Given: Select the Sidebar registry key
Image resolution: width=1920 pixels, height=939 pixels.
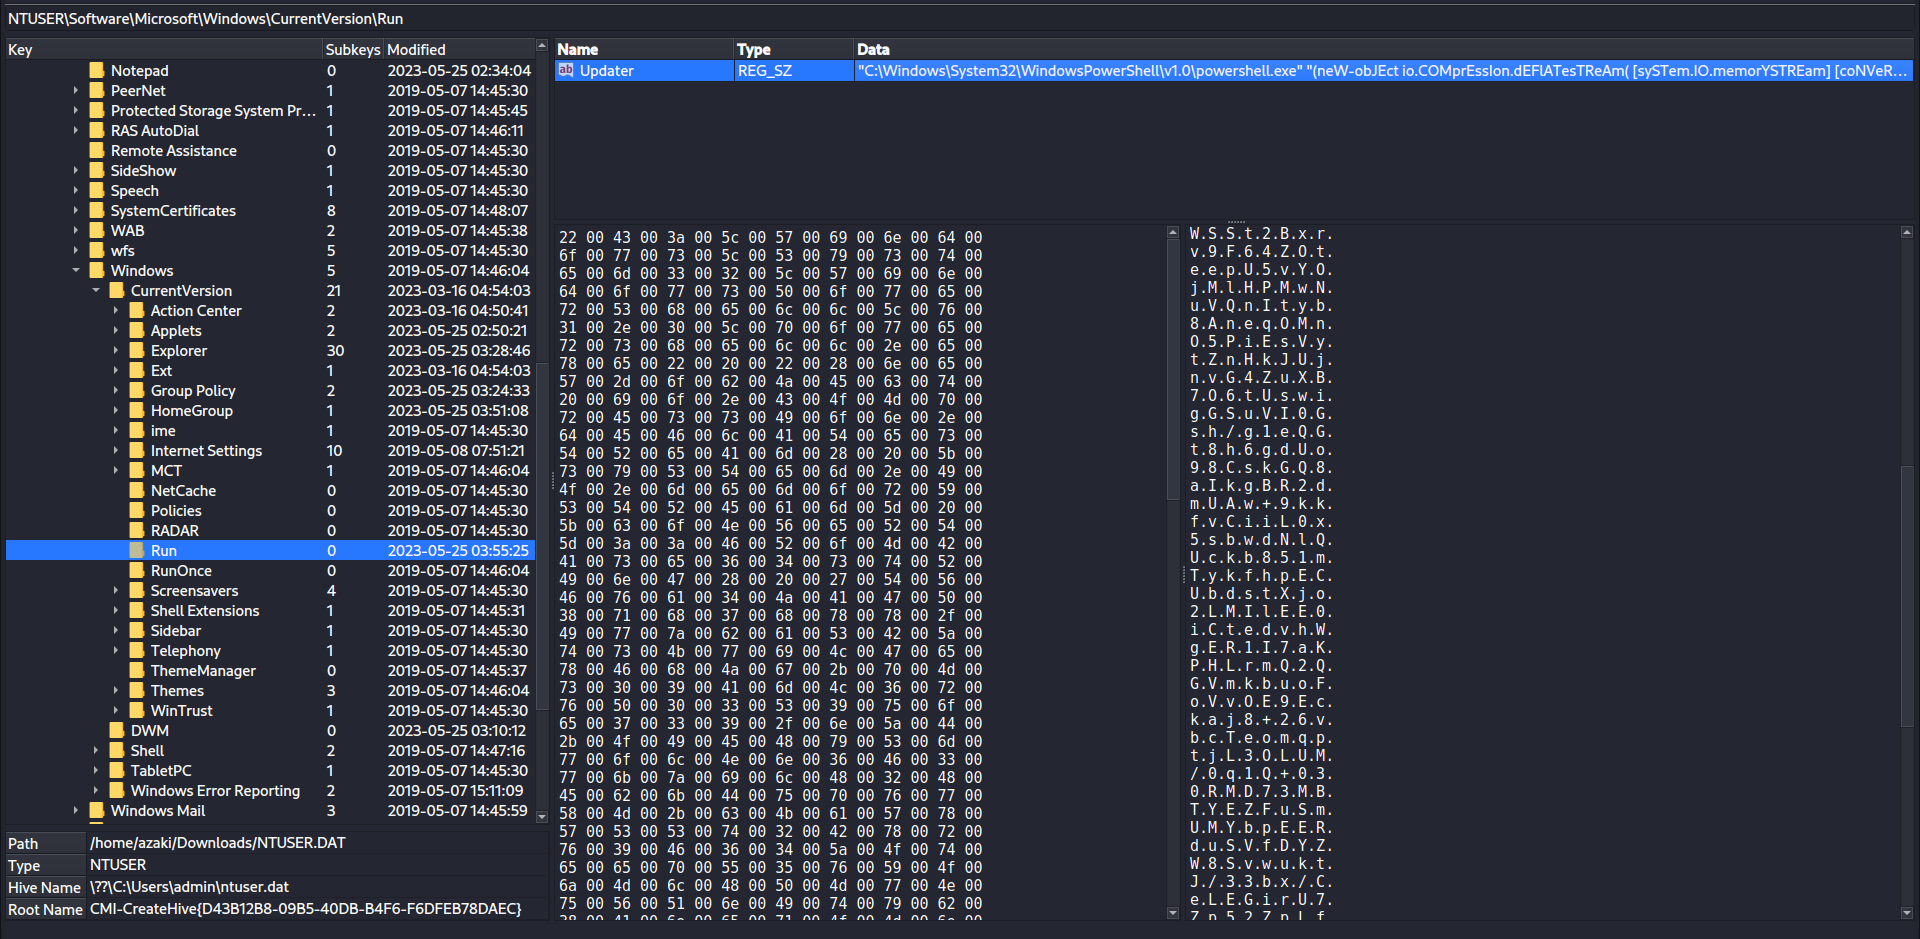Looking at the screenshot, I should (176, 630).
